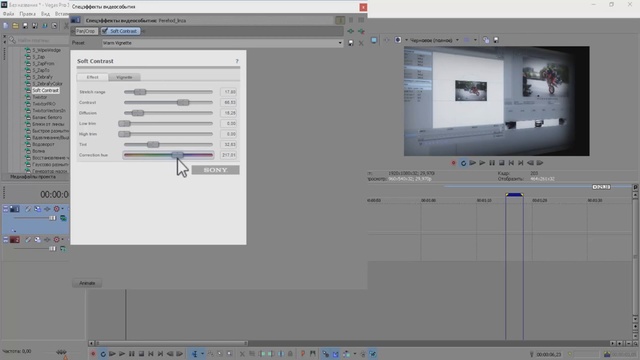Click the loop region marker on the timeline
Viewport: 640px width, 360px height.
click(514, 195)
